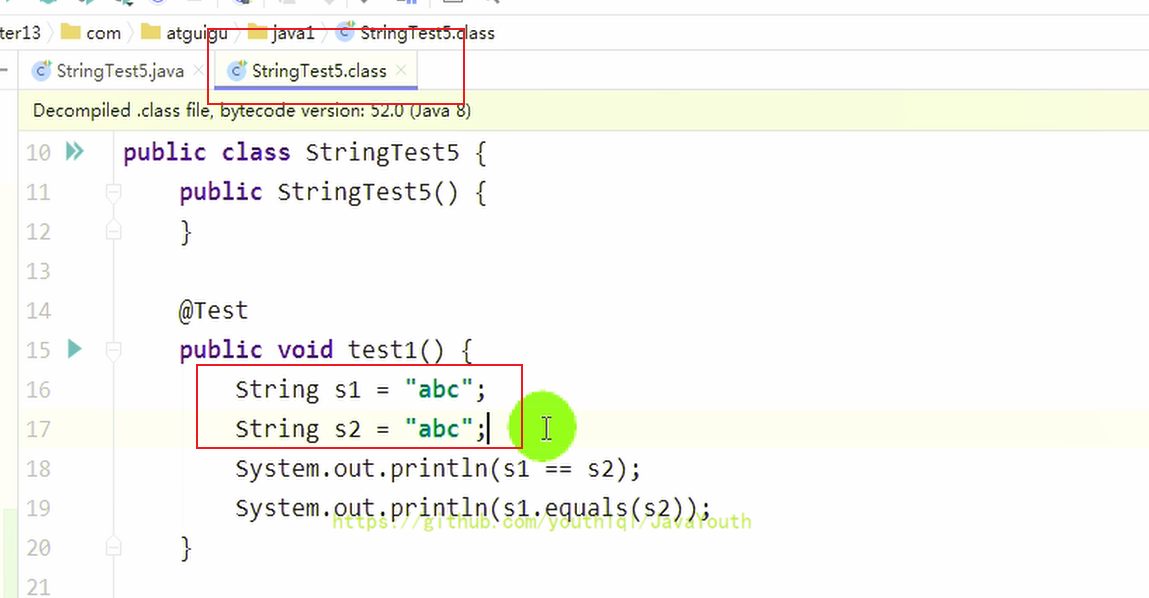Close the StringTest5.java tab

click(x=199, y=70)
